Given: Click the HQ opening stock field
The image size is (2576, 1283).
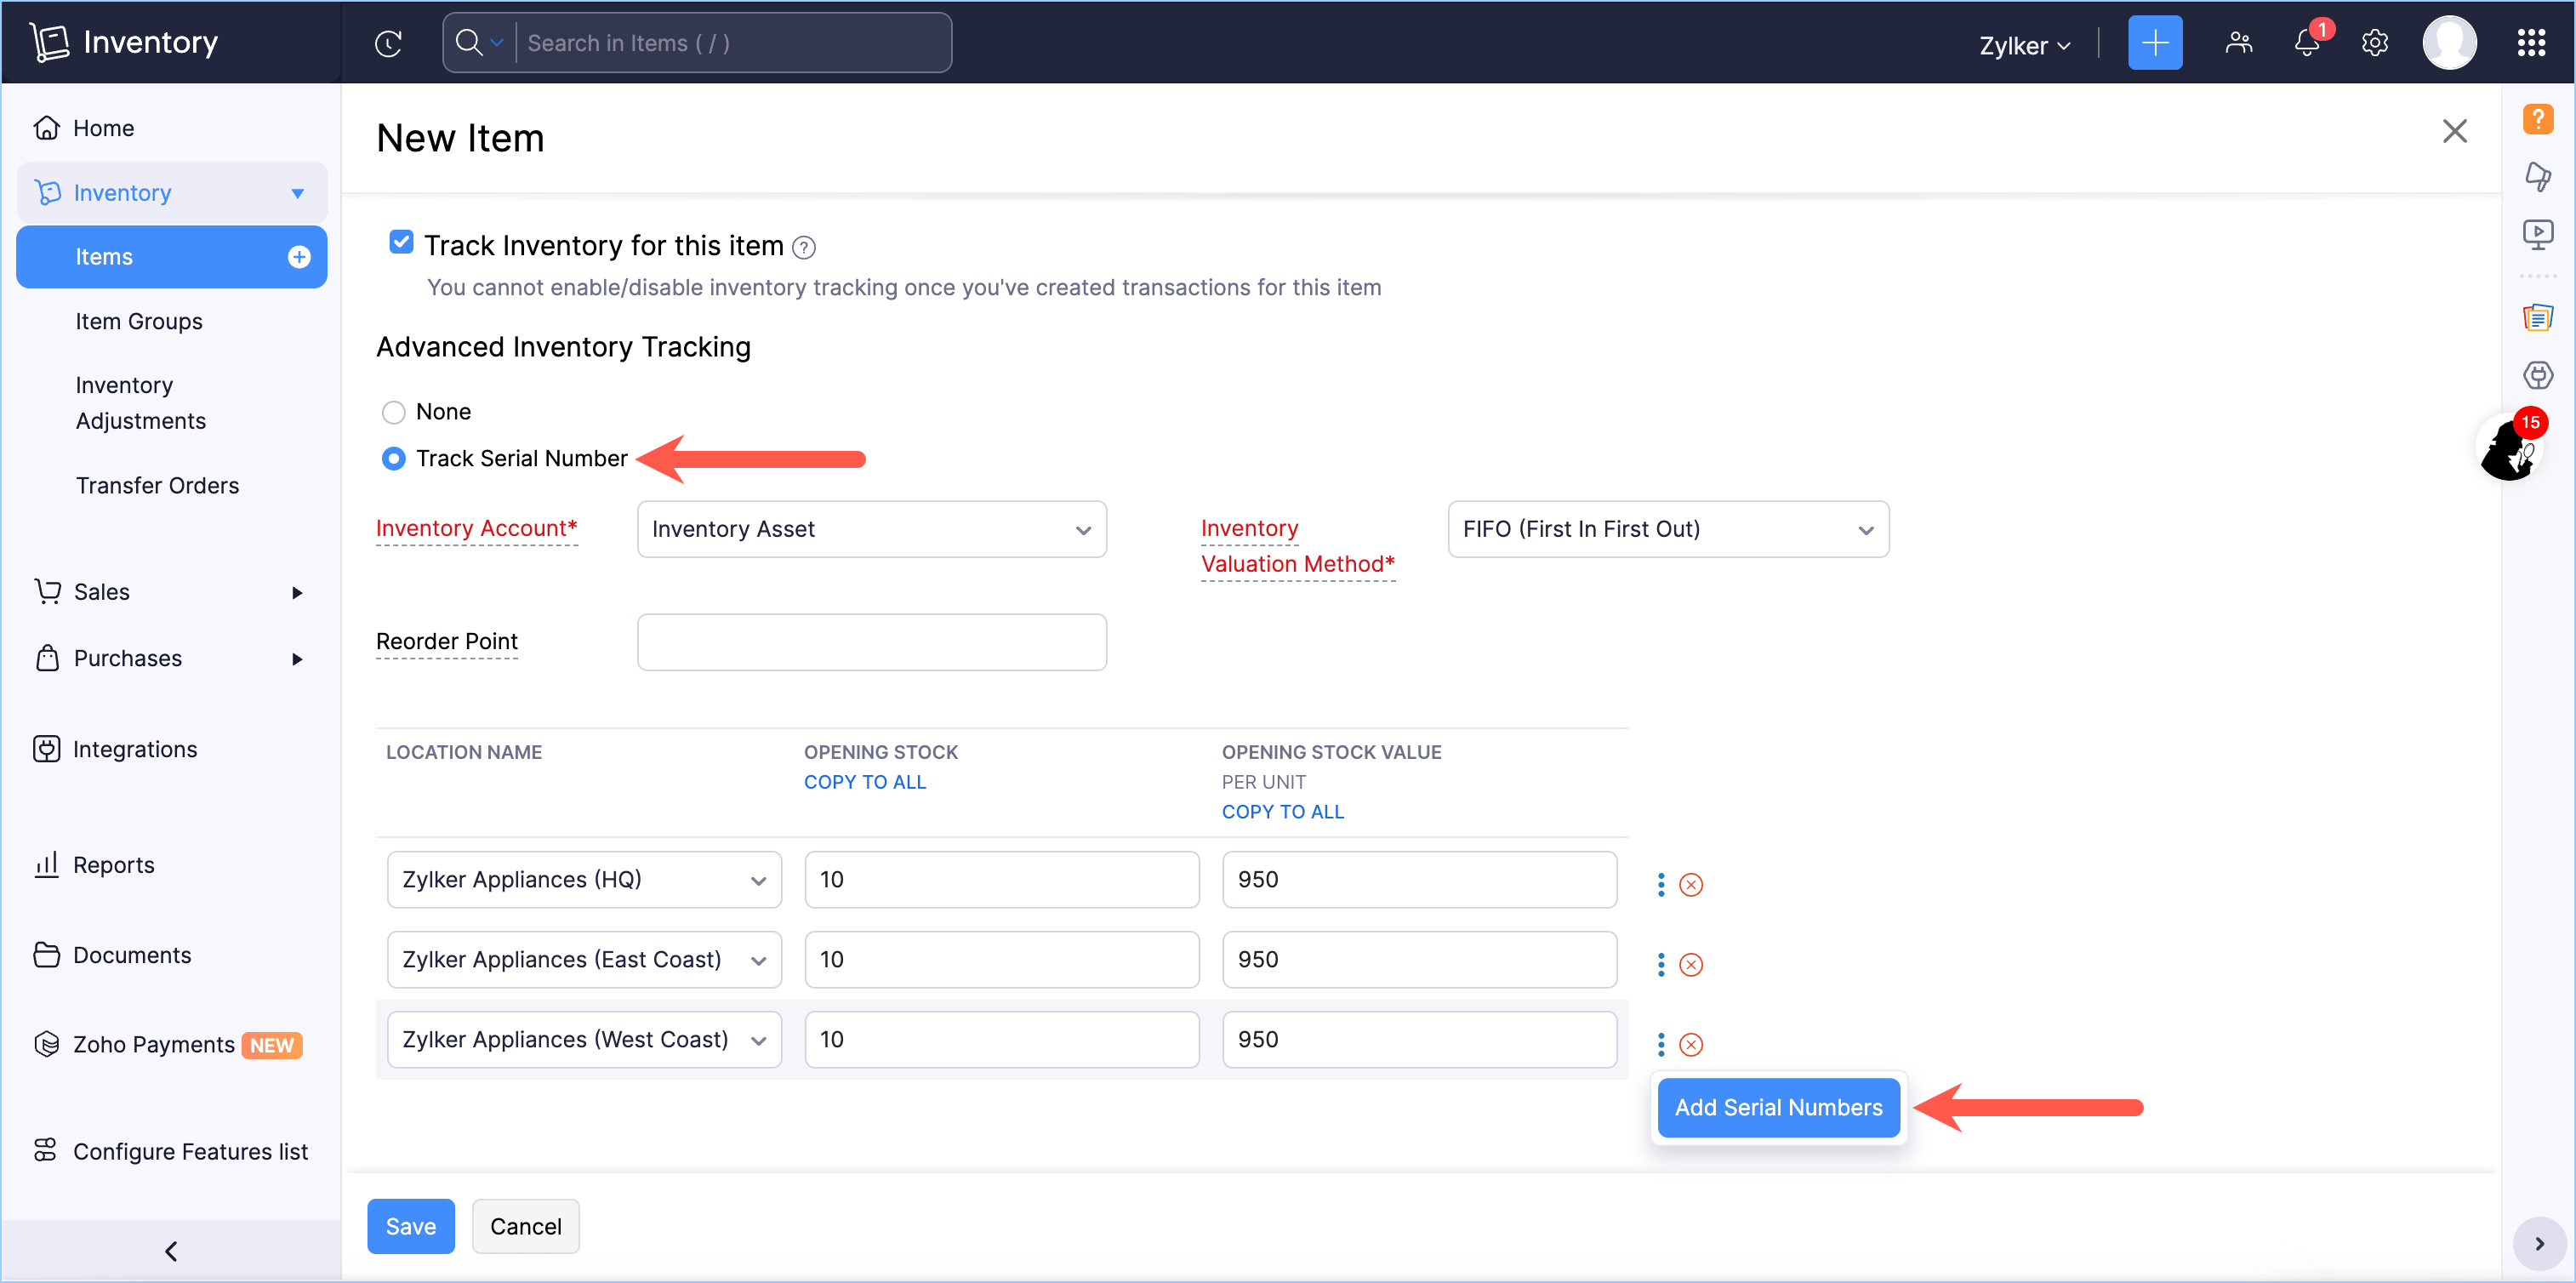Looking at the screenshot, I should [x=1001, y=879].
